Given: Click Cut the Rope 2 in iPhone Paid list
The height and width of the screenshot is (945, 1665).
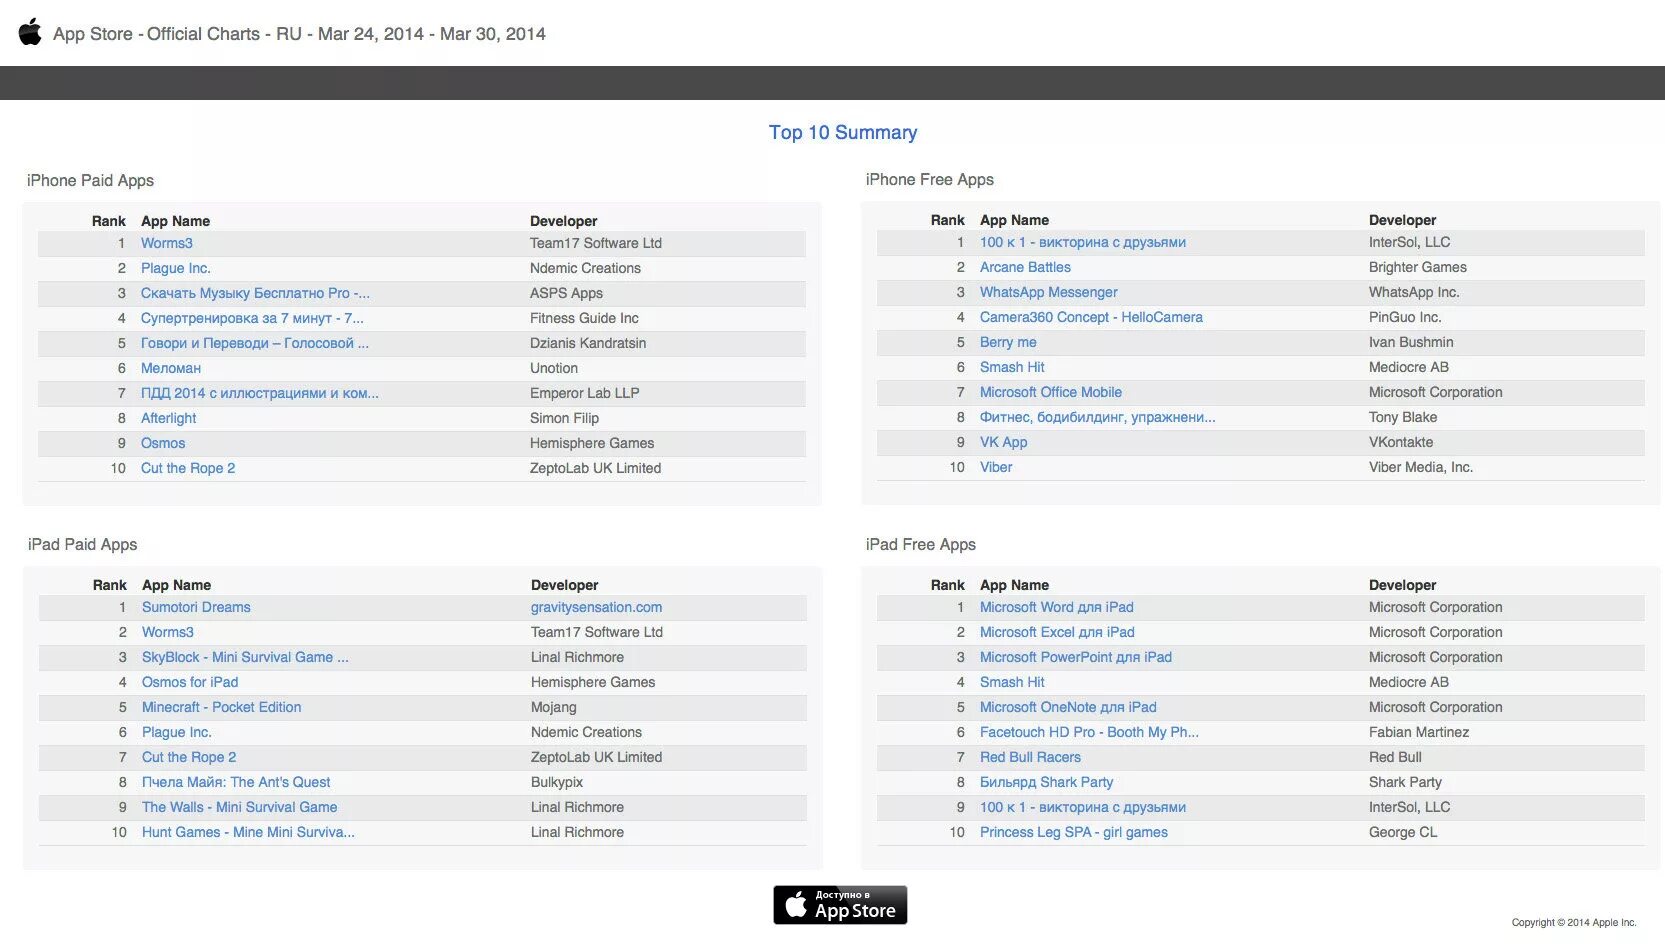Looking at the screenshot, I should point(187,467).
